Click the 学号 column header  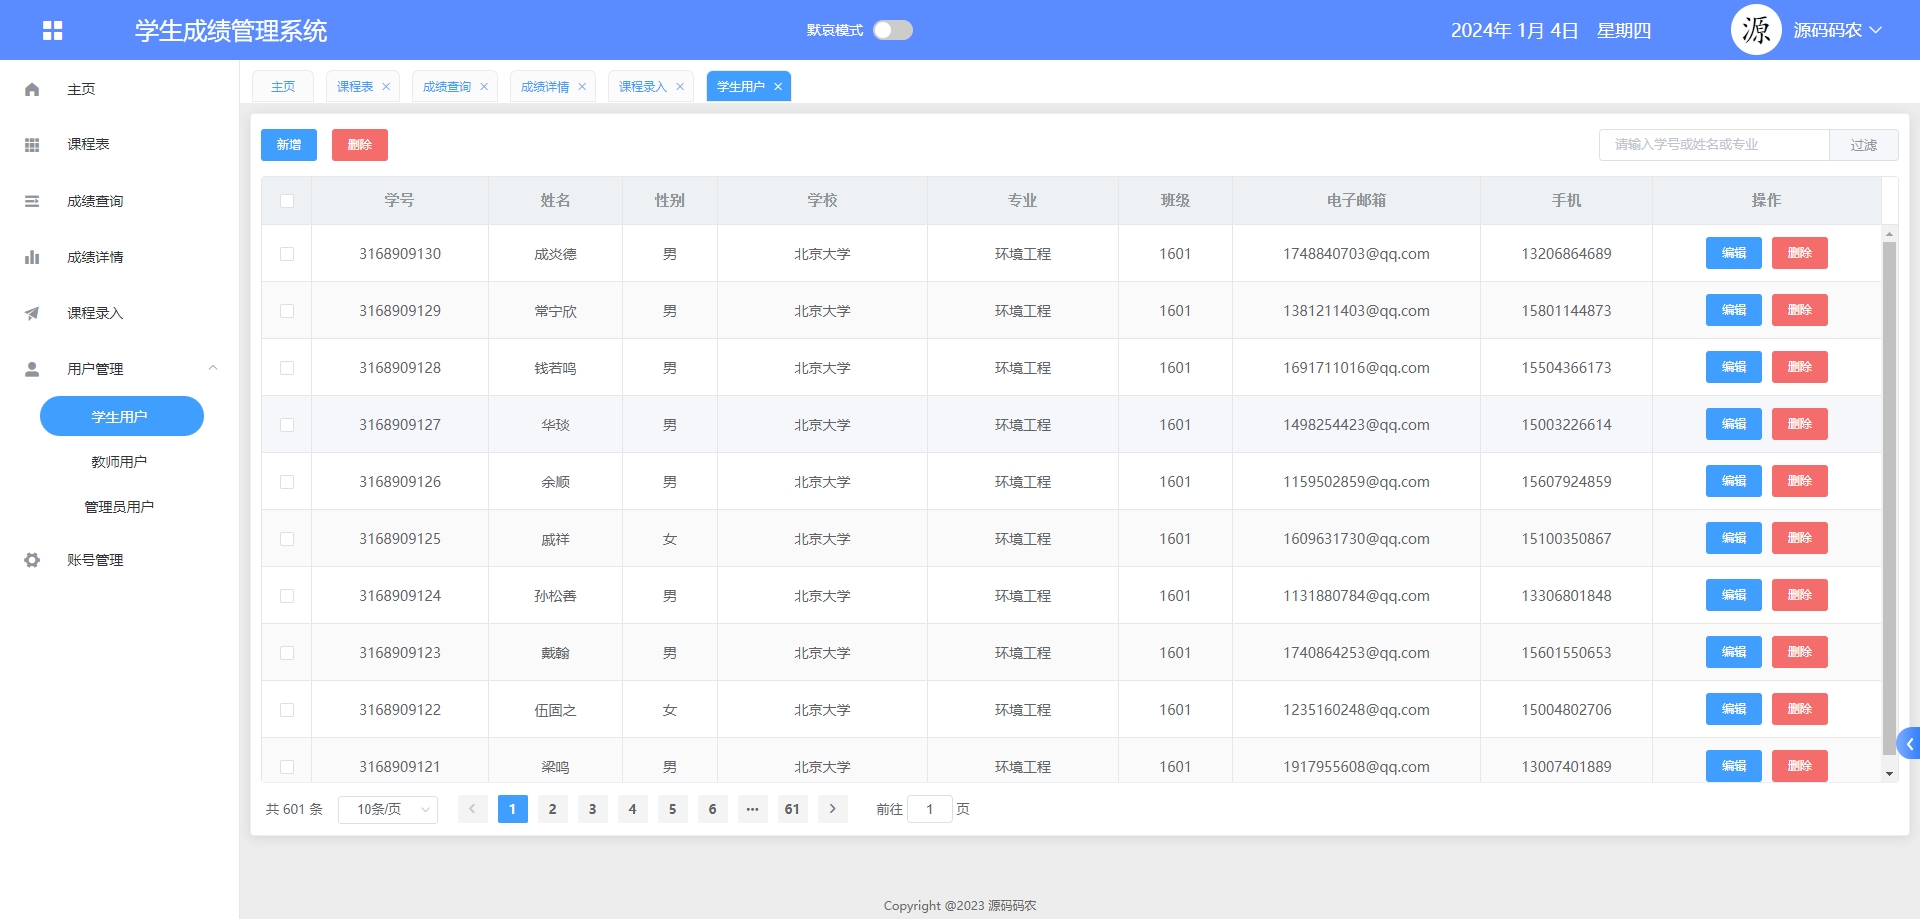coord(399,201)
